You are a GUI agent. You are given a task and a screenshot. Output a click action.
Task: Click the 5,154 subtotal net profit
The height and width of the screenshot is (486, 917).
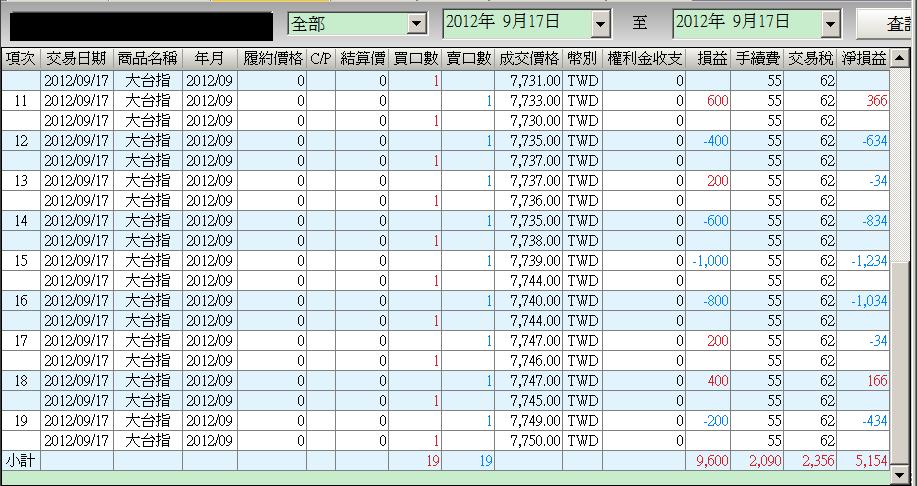coord(871,461)
